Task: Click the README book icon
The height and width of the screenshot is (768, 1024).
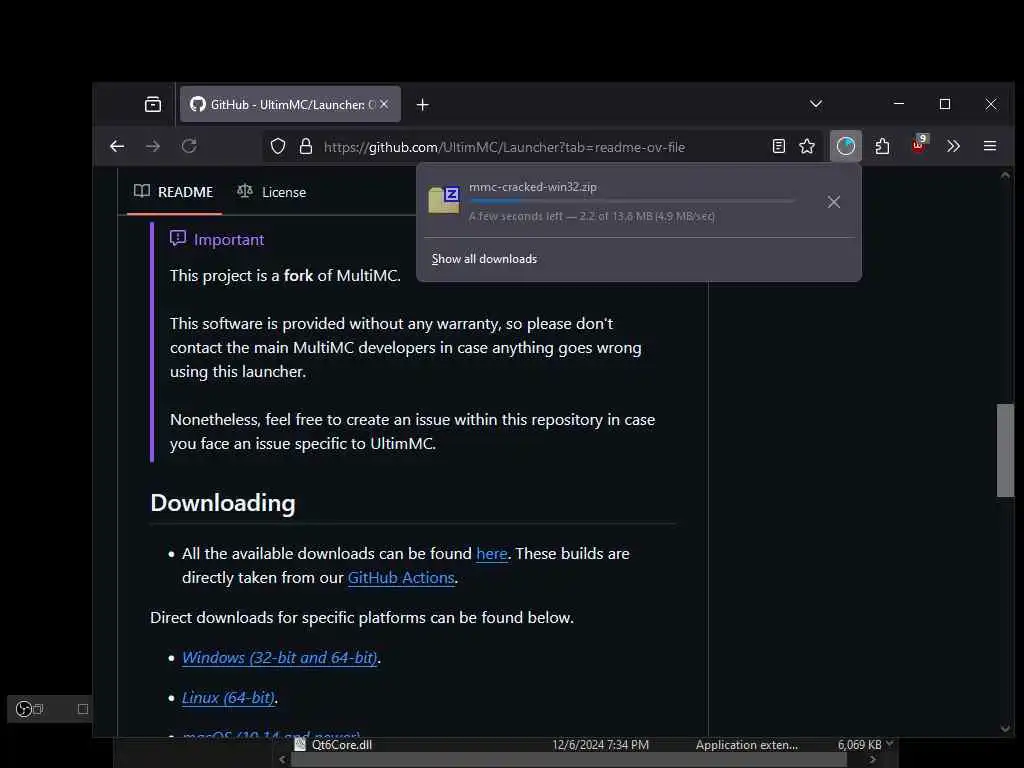Action: [142, 191]
